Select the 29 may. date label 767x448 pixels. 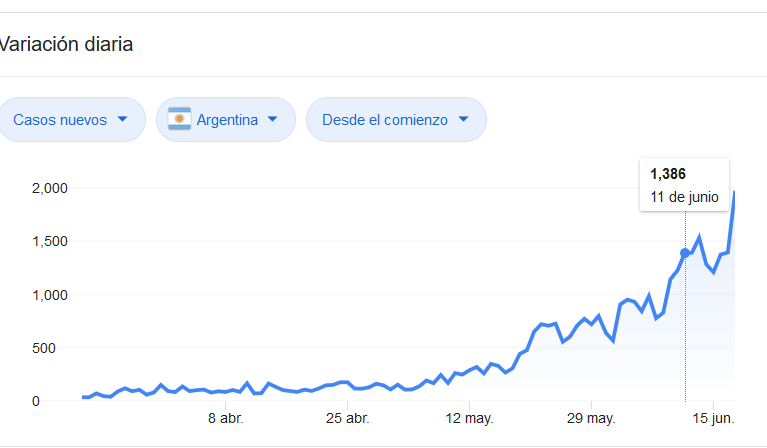coord(591,418)
